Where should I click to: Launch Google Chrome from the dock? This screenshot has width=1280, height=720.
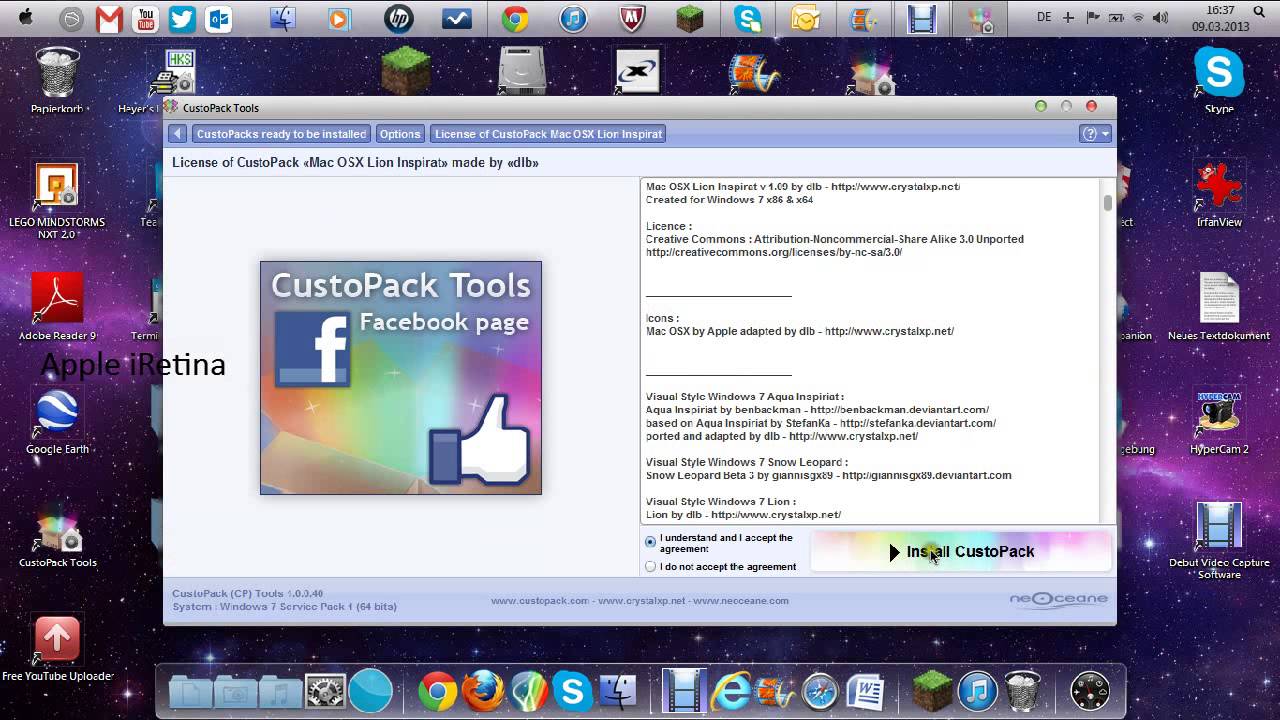[437, 691]
